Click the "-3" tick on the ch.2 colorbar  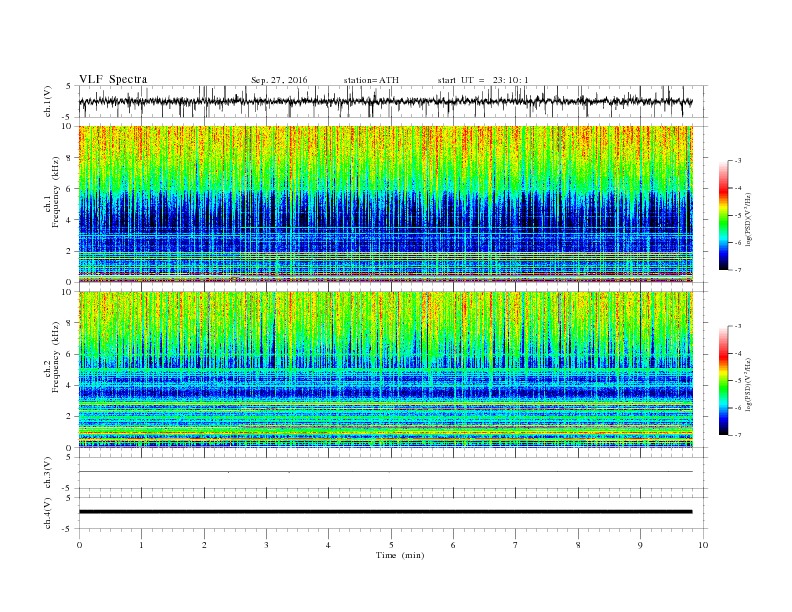[738, 326]
